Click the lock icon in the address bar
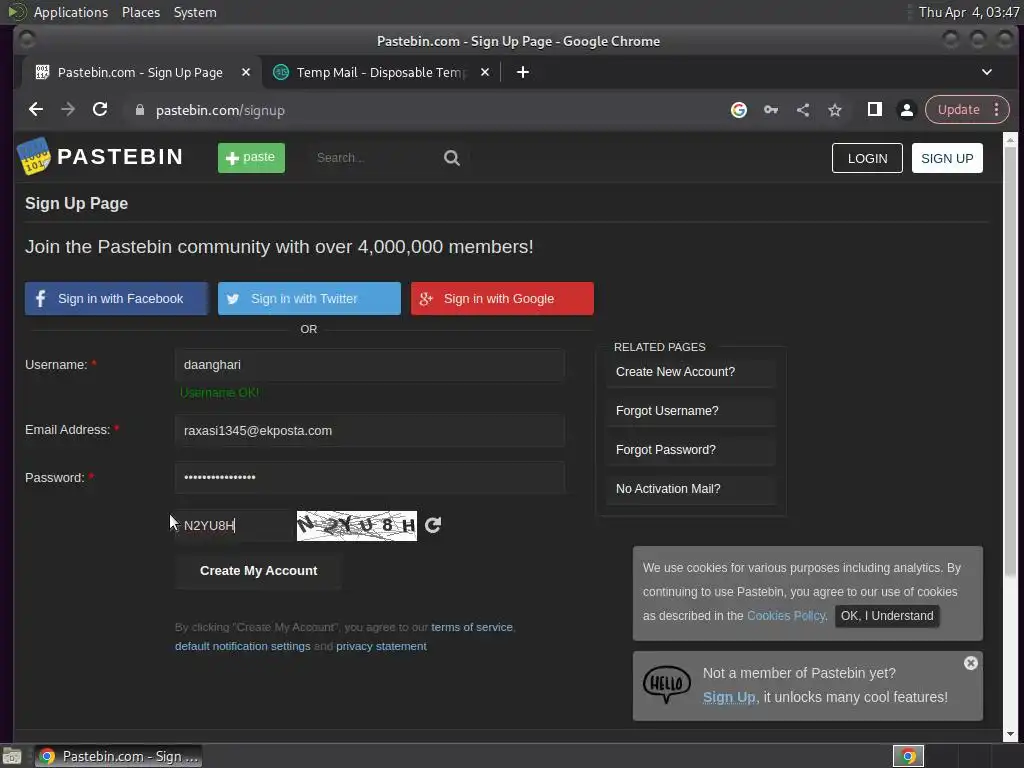This screenshot has height=768, width=1024. tap(139, 110)
